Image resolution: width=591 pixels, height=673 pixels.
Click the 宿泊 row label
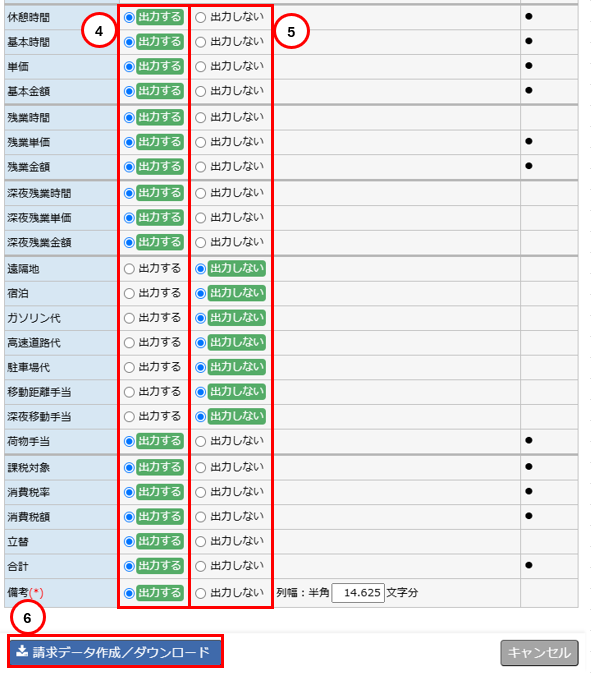(x=18, y=294)
